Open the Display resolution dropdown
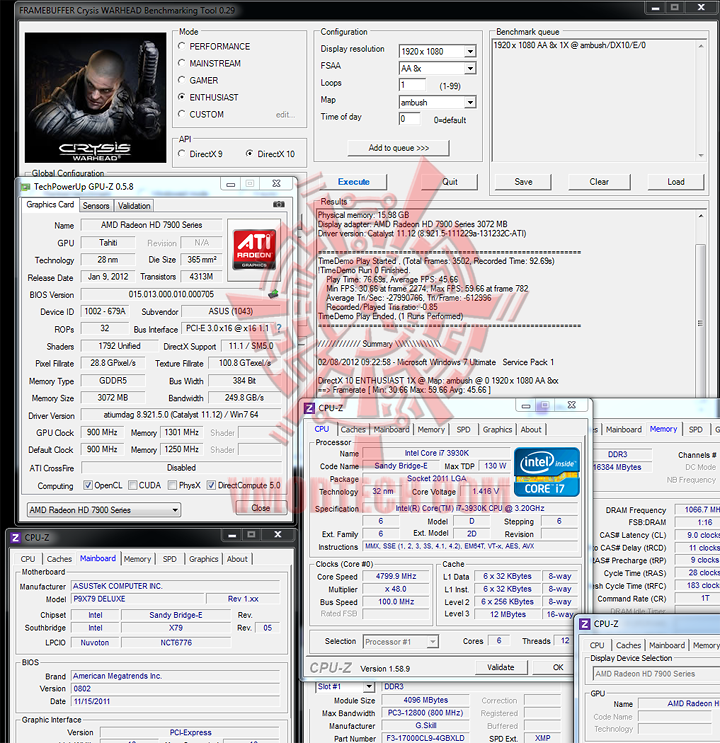Screen dimensions: 720x743 [470, 51]
